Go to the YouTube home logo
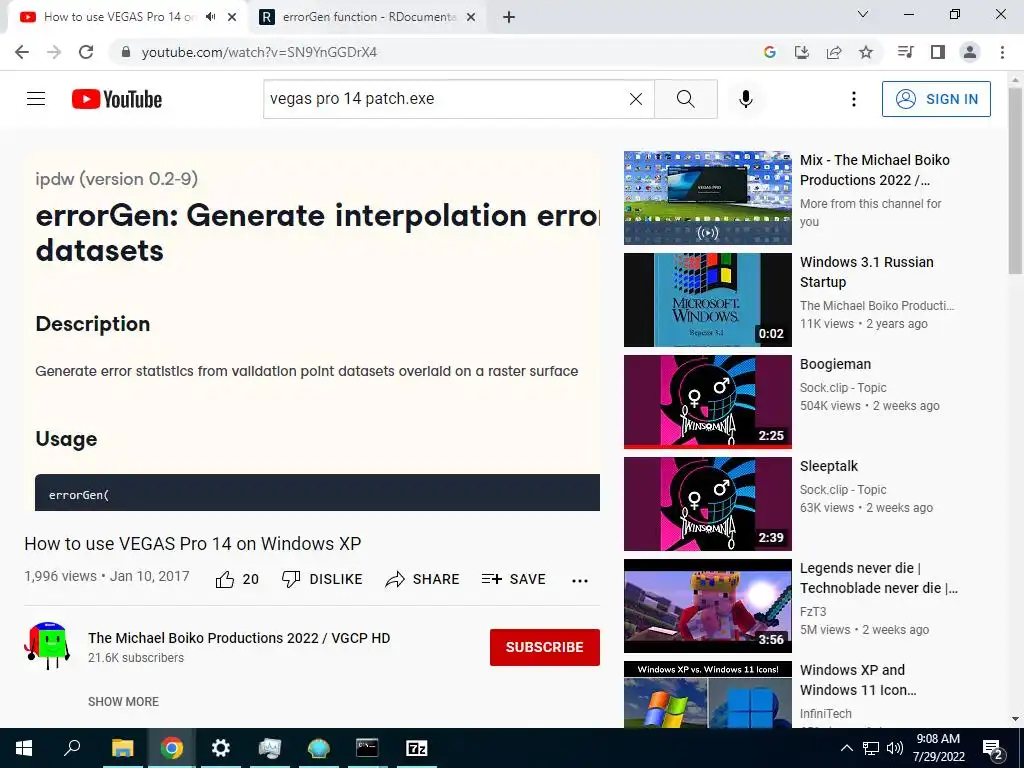1024x768 pixels. pos(117,99)
